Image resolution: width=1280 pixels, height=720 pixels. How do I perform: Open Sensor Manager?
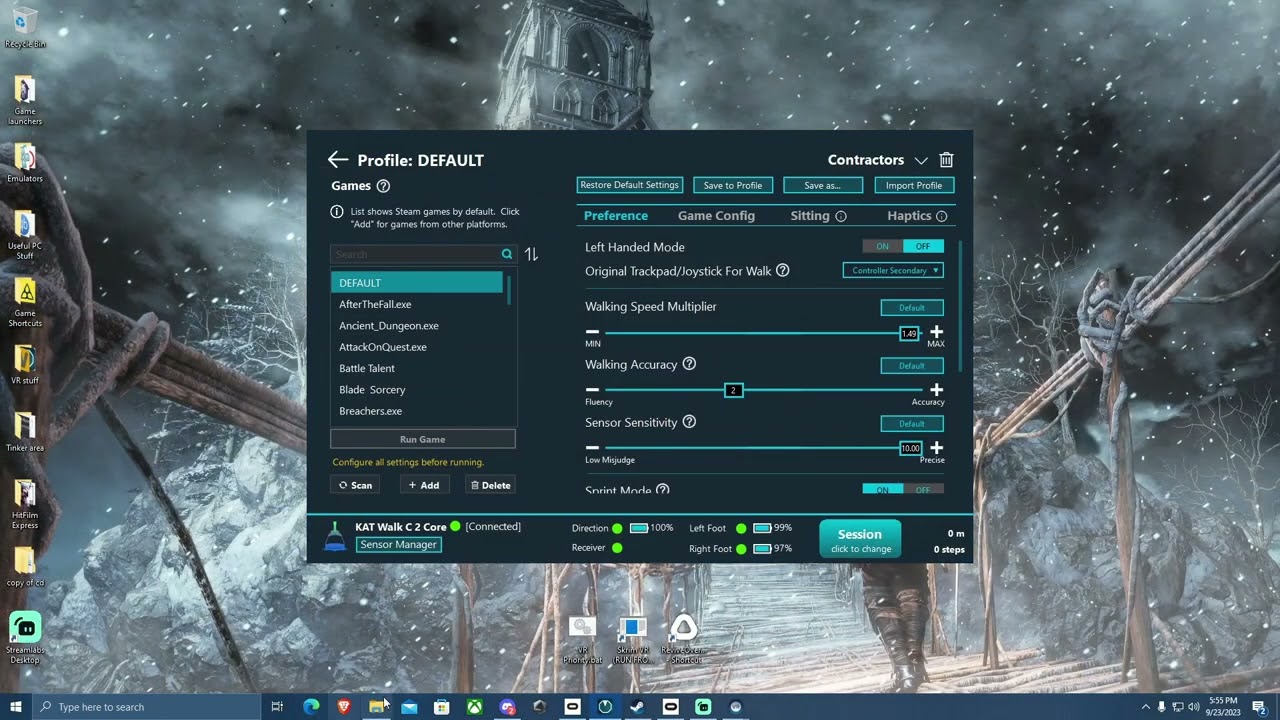coord(398,544)
